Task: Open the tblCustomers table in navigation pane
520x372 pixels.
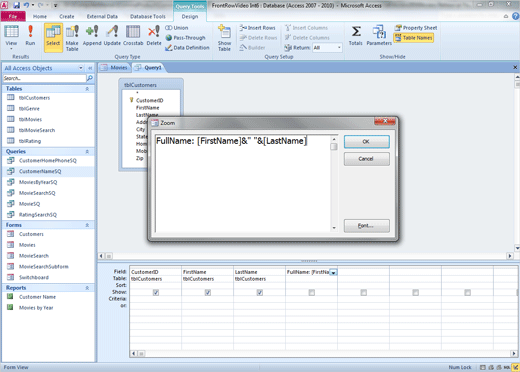Action: pos(34,98)
